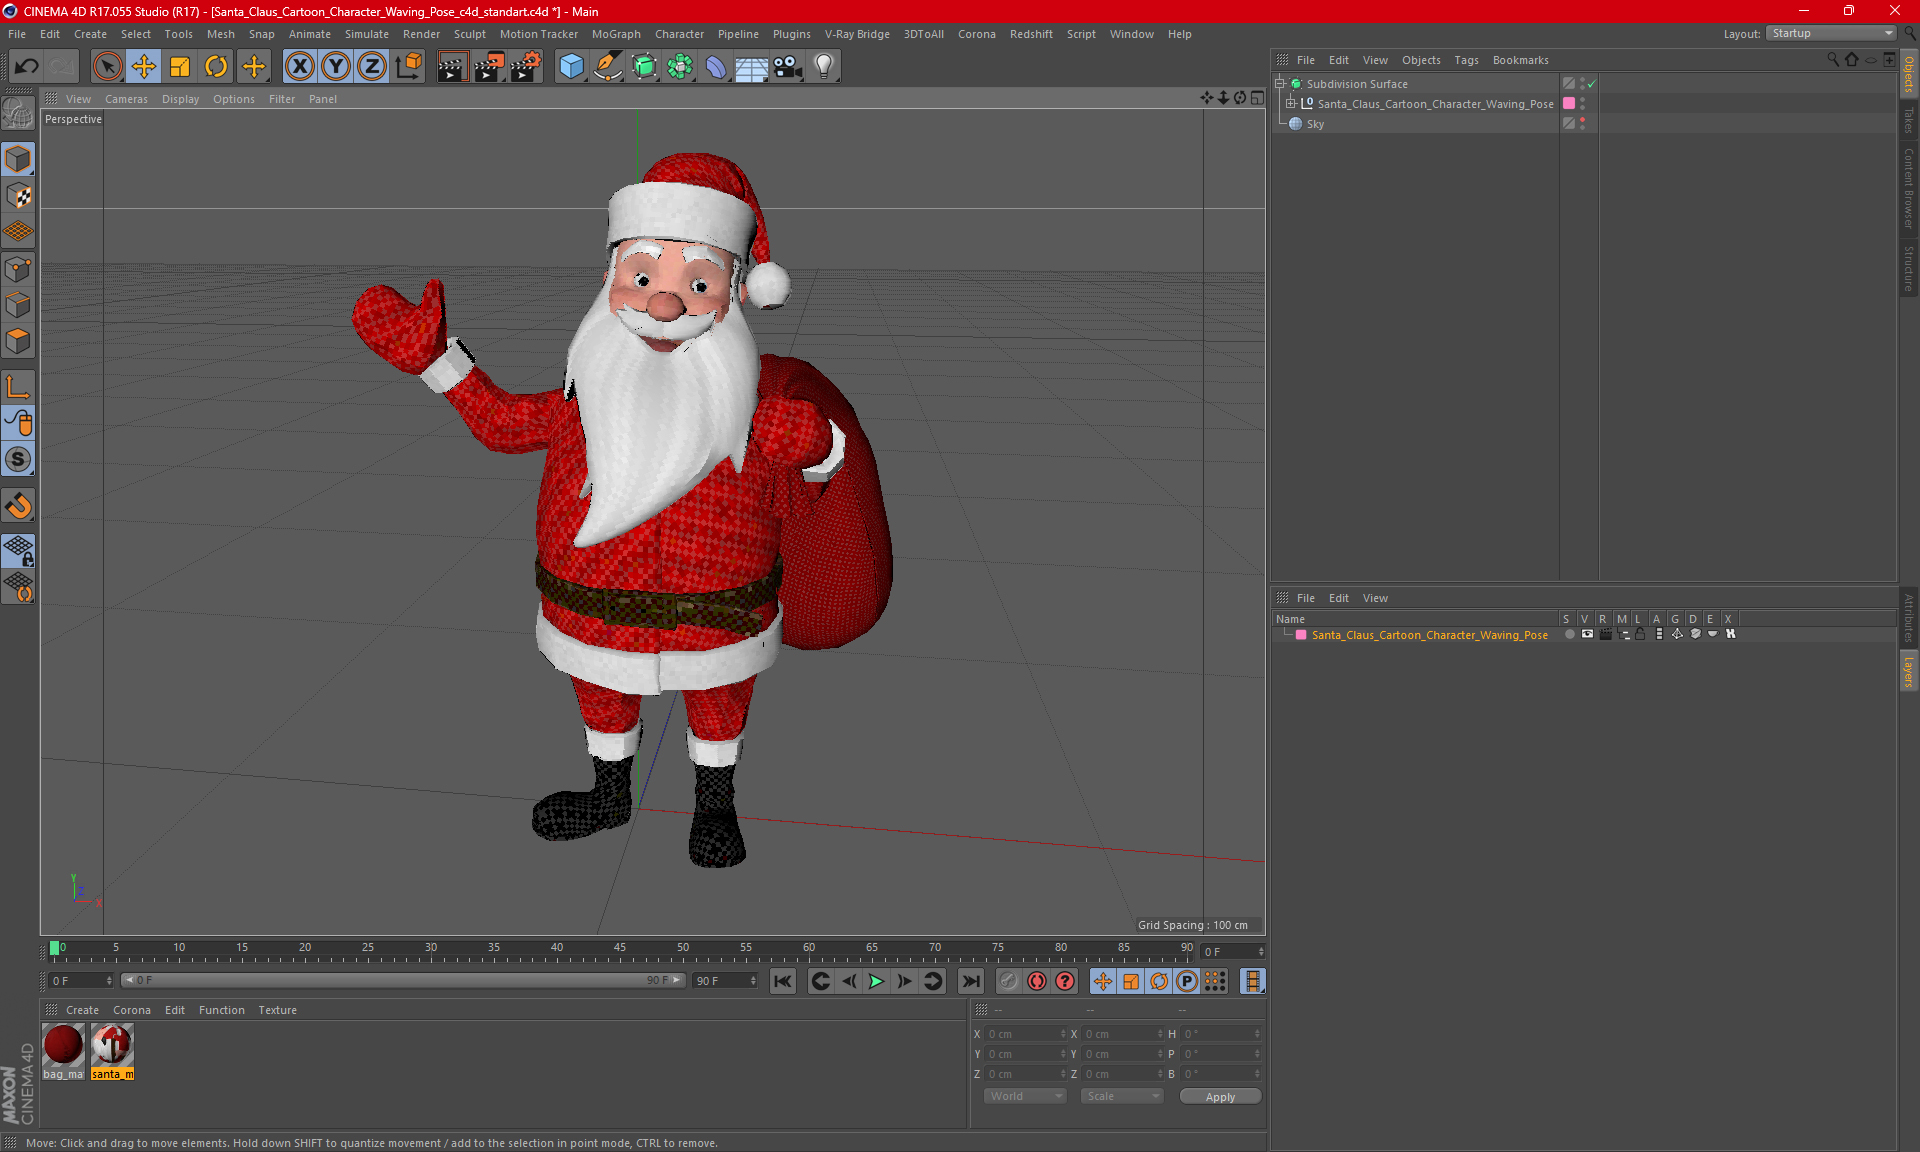The width and height of the screenshot is (1920, 1152).
Task: Toggle Sky object visibility dots
Action: click(1582, 124)
